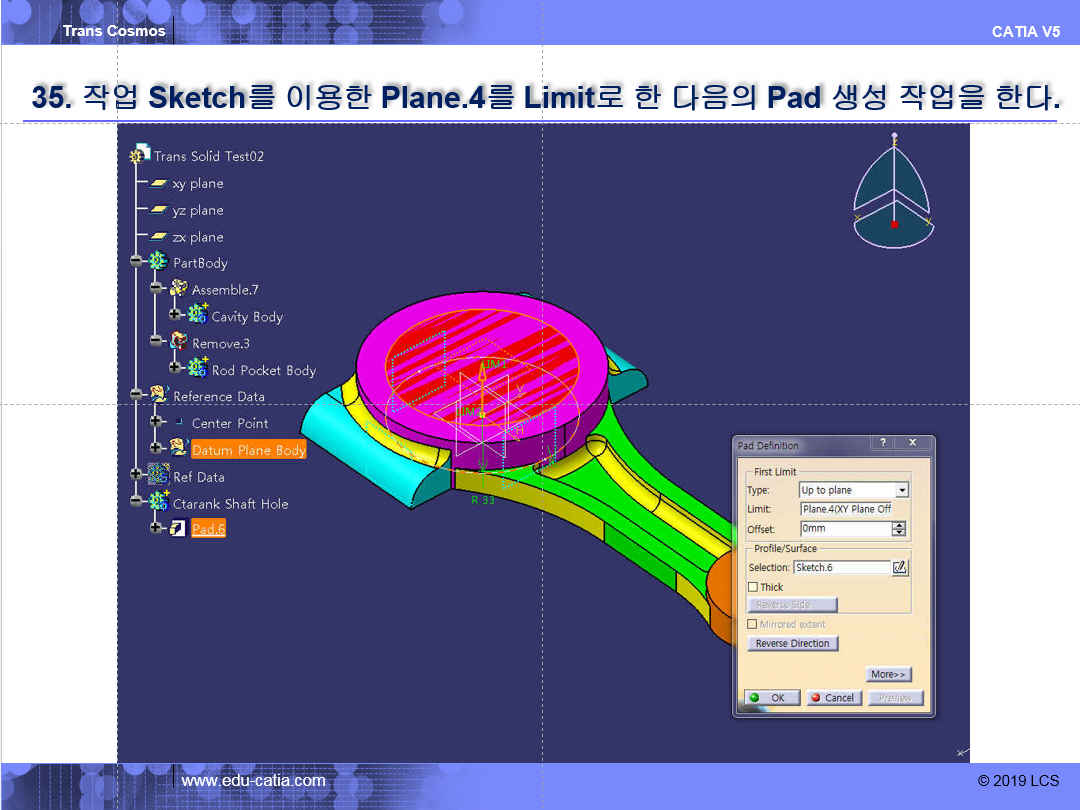Click the Limit field showing Plane.4

[852, 509]
